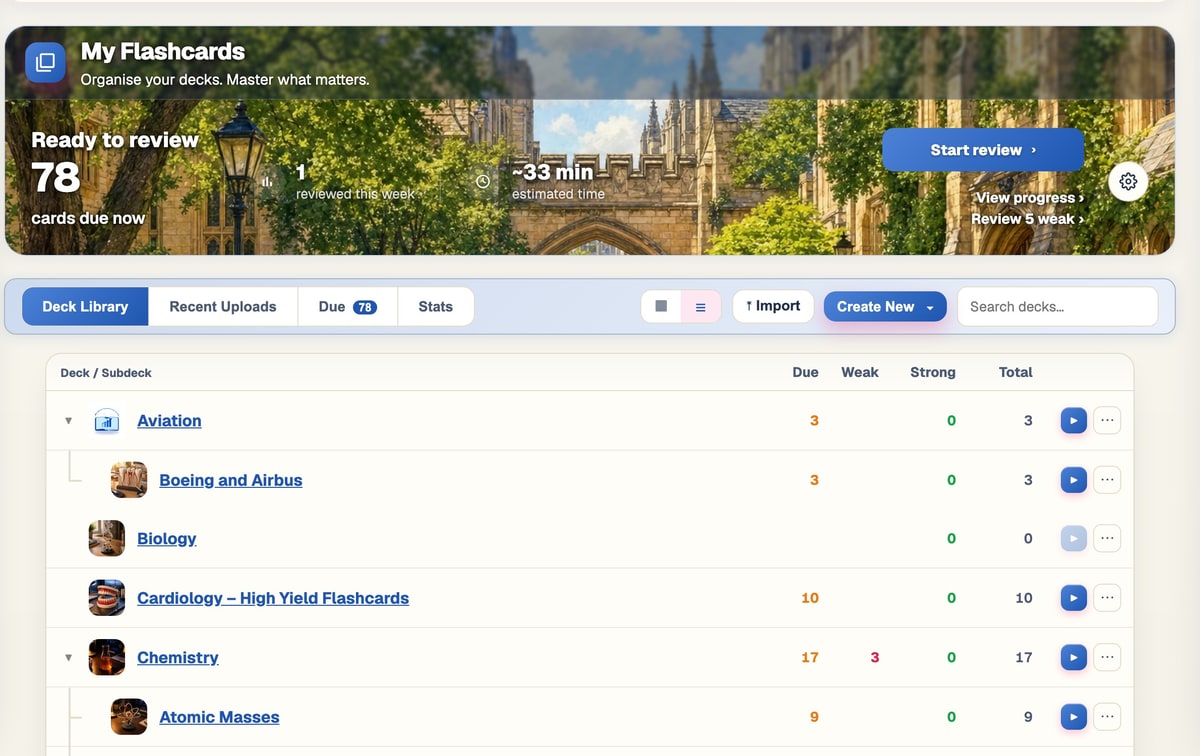This screenshot has height=756, width=1200.
Task: Play the Chemistry deck
Action: pyautogui.click(x=1073, y=658)
